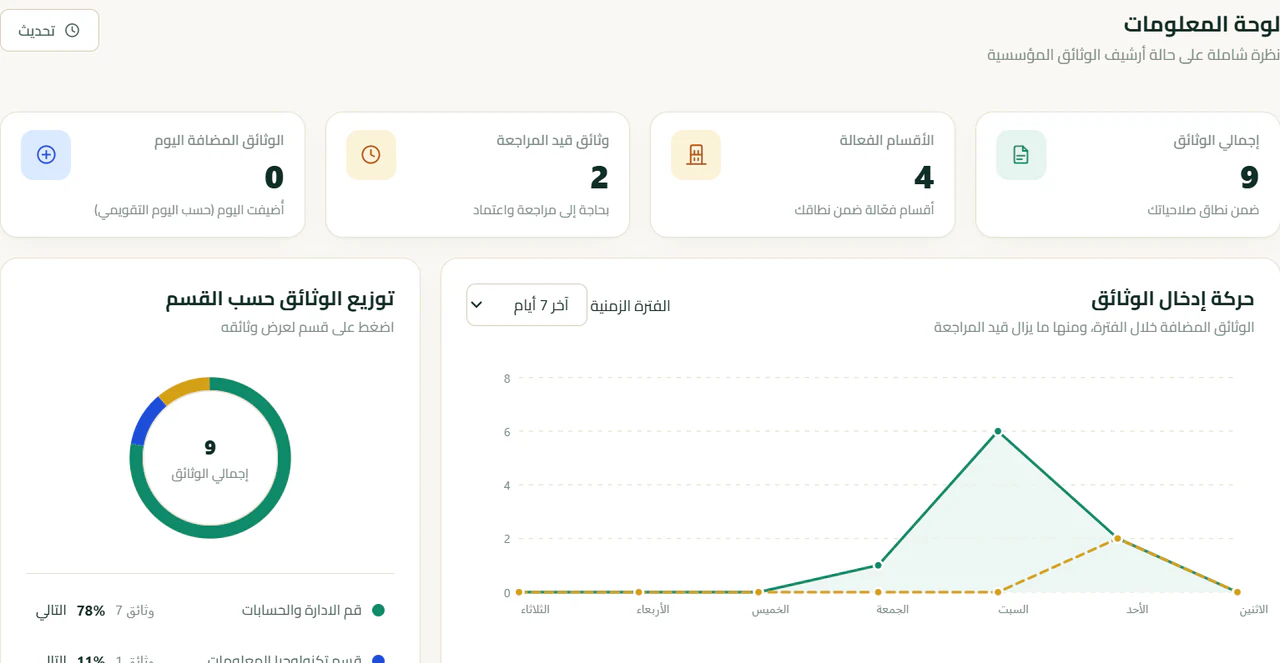Click the الوثائق المضافة اليوم card value 0
The image size is (1280, 663).
tap(274, 178)
